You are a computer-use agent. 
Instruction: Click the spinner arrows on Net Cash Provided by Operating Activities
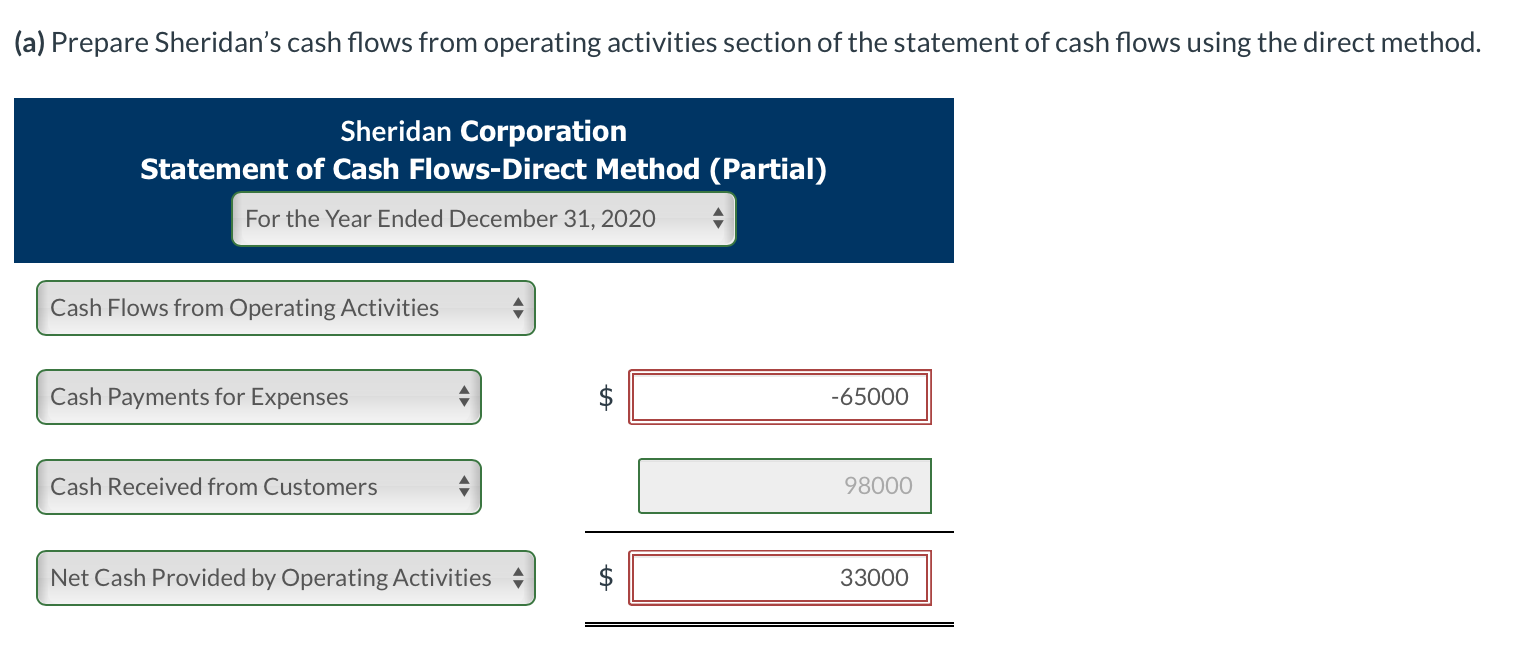(518, 578)
